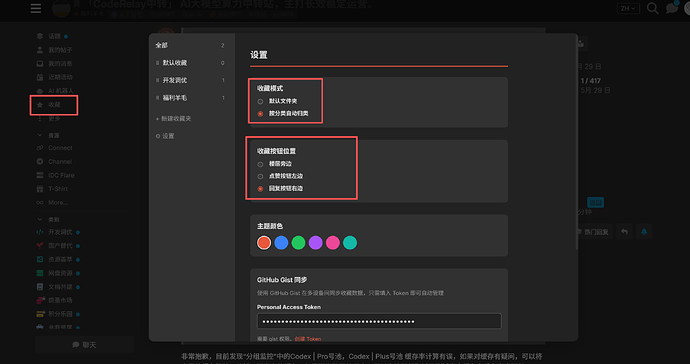Click the 收藏 star icon in sidebar
The image size is (690, 364).
tap(40, 104)
